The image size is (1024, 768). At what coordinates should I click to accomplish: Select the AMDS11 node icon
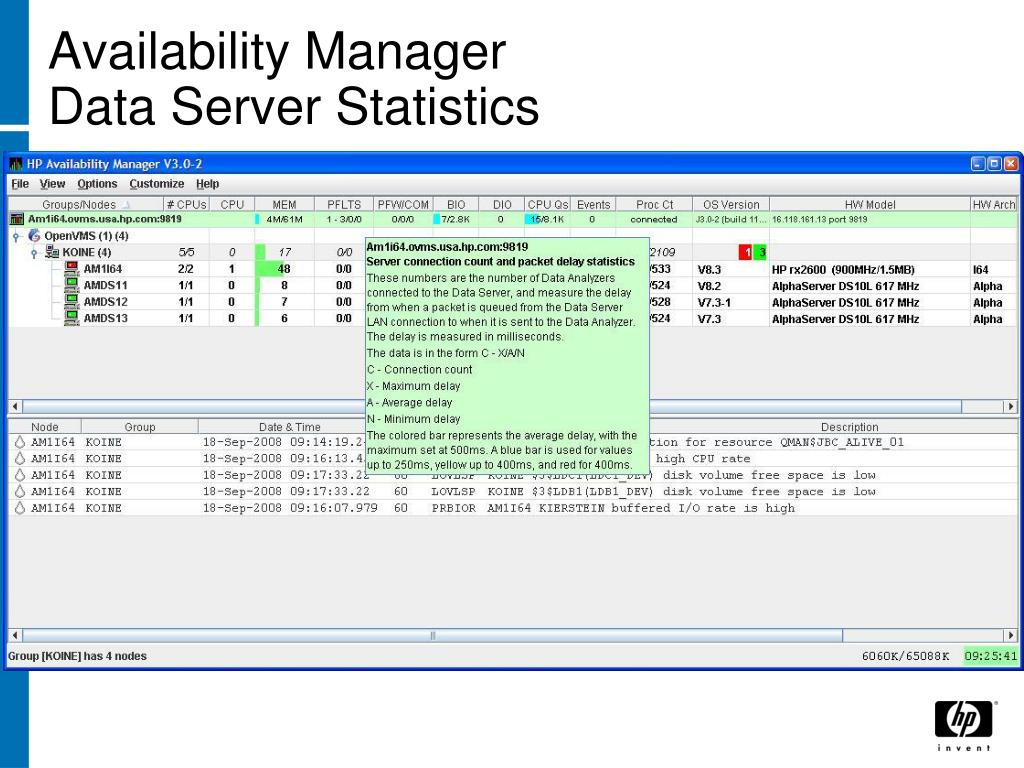[72, 285]
